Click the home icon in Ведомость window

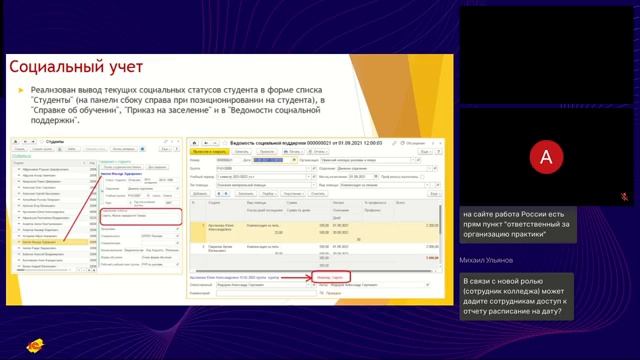(x=195, y=143)
